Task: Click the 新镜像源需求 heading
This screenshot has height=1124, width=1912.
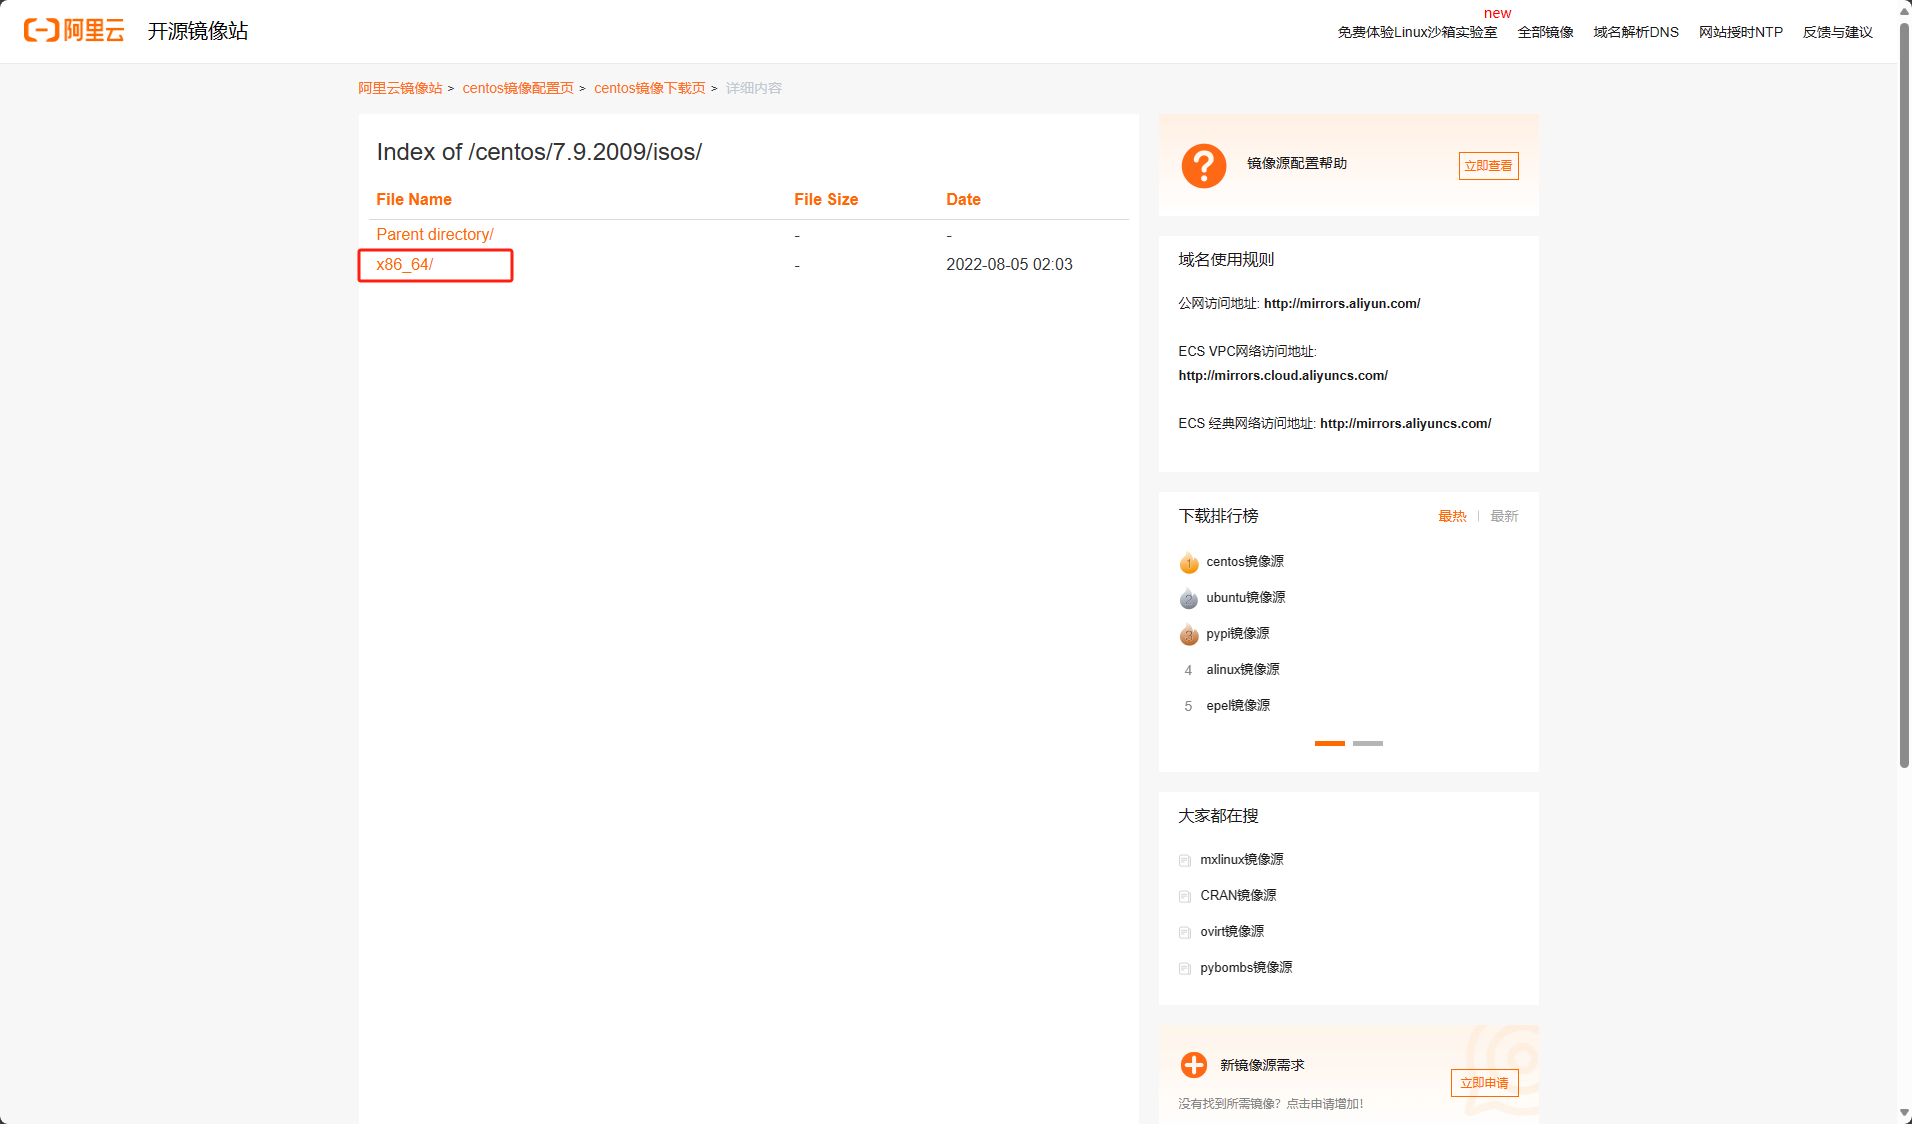Action: (x=1261, y=1065)
